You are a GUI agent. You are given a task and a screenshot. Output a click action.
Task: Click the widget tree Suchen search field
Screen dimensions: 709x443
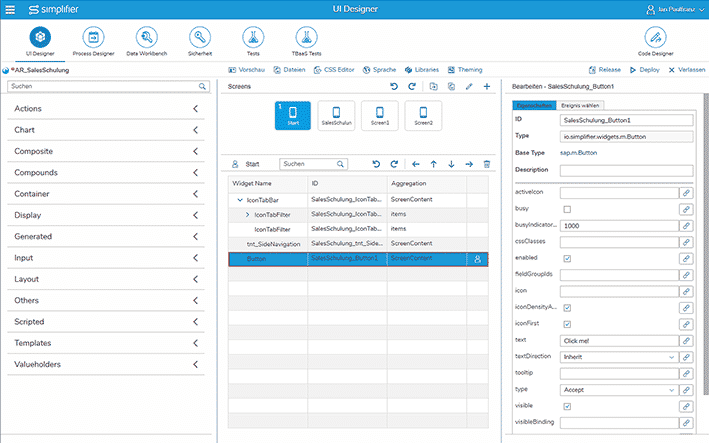[x=313, y=164]
